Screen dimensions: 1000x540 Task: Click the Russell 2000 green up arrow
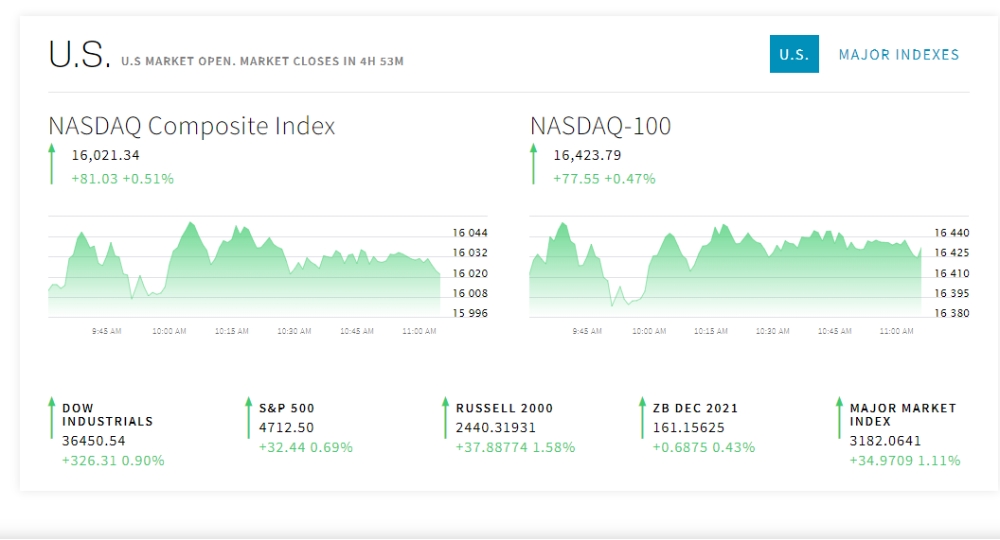446,418
